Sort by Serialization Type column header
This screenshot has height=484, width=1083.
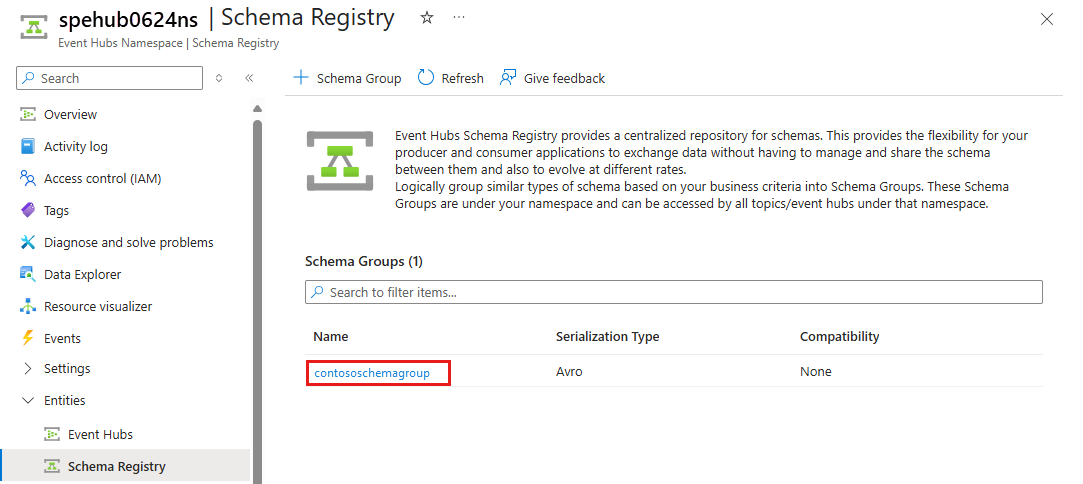click(608, 337)
